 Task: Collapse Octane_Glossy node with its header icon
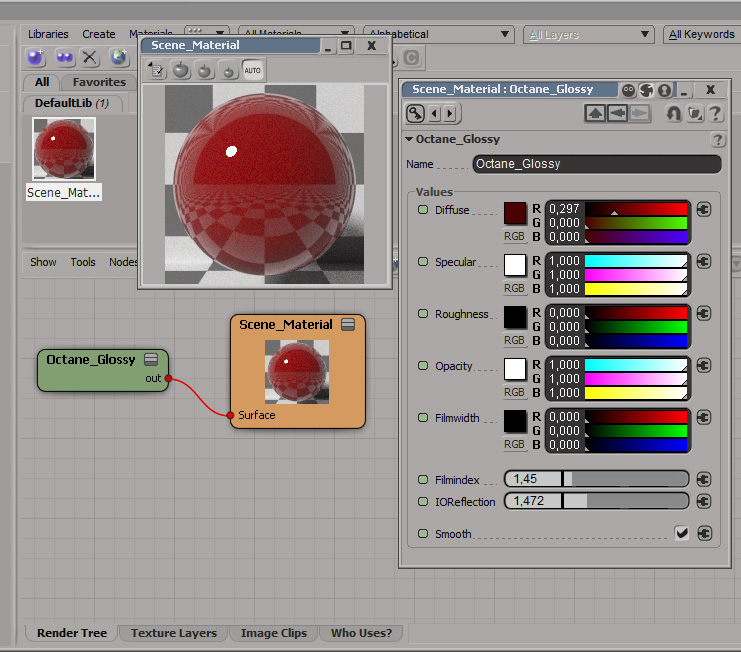pos(151,359)
